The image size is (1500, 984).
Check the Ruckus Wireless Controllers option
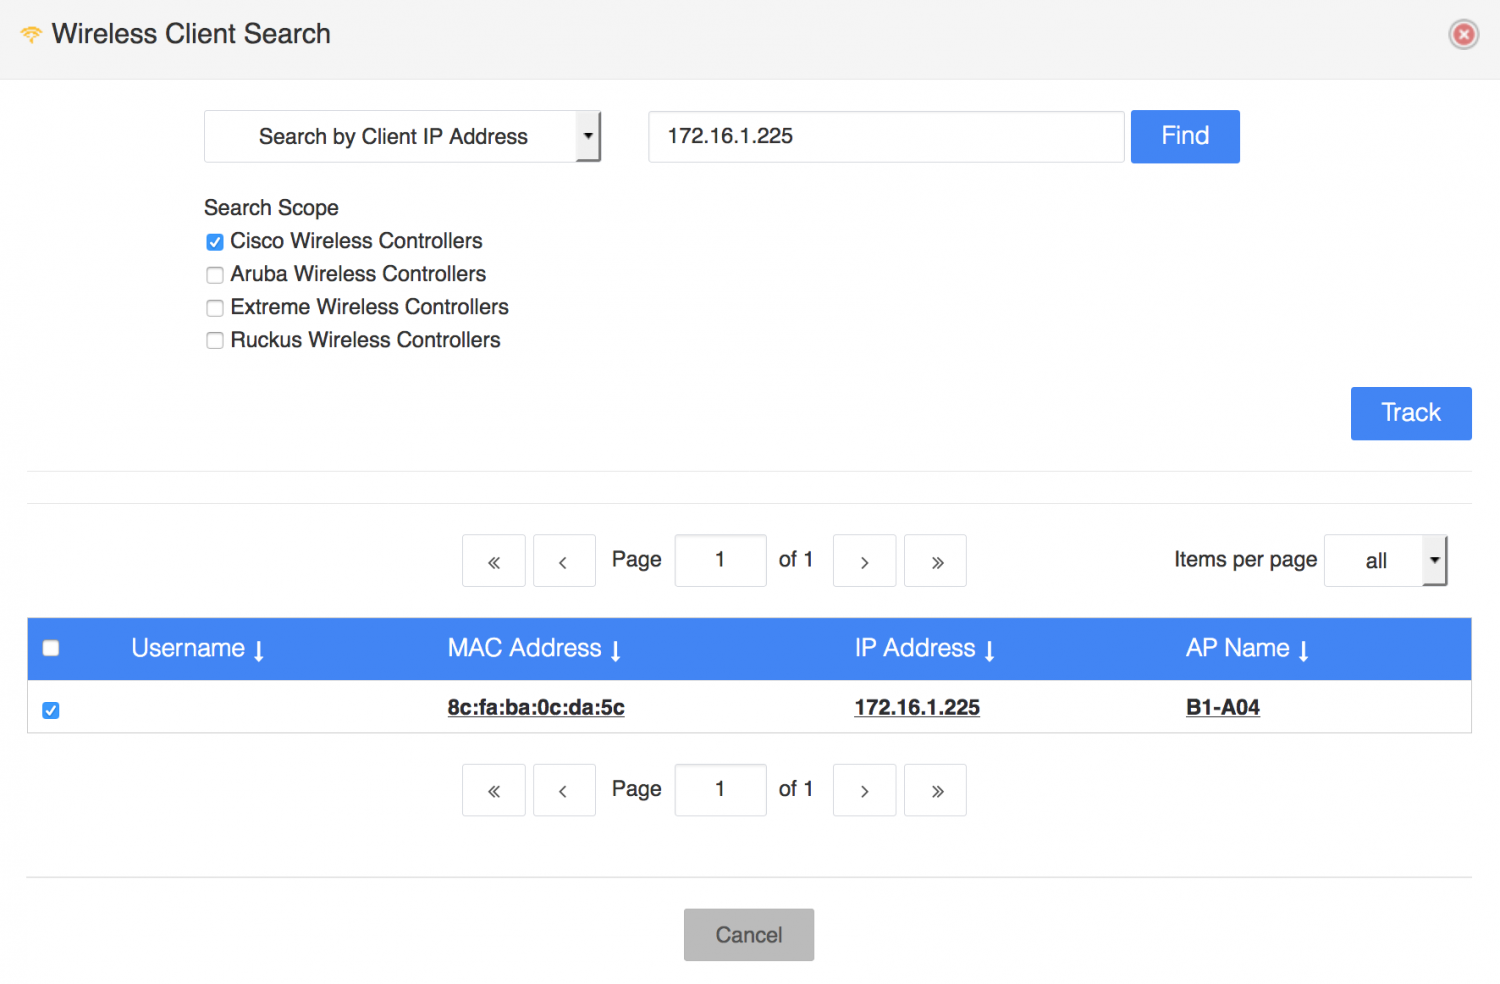coord(215,340)
